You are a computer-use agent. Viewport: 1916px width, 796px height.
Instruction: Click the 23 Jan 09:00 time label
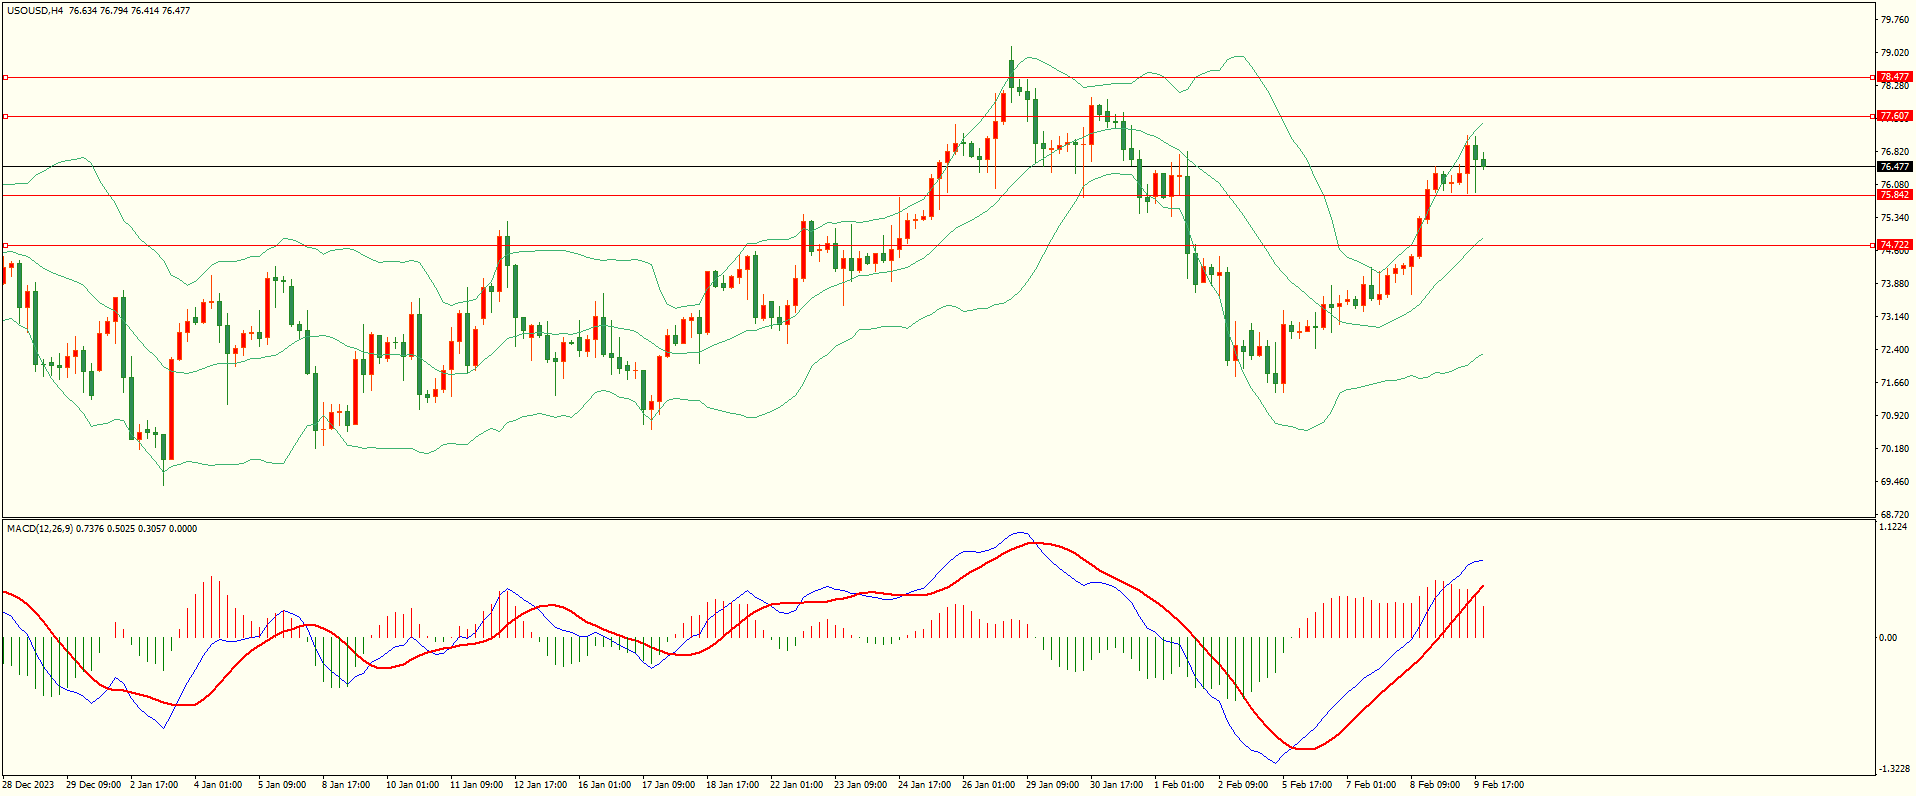[861, 785]
